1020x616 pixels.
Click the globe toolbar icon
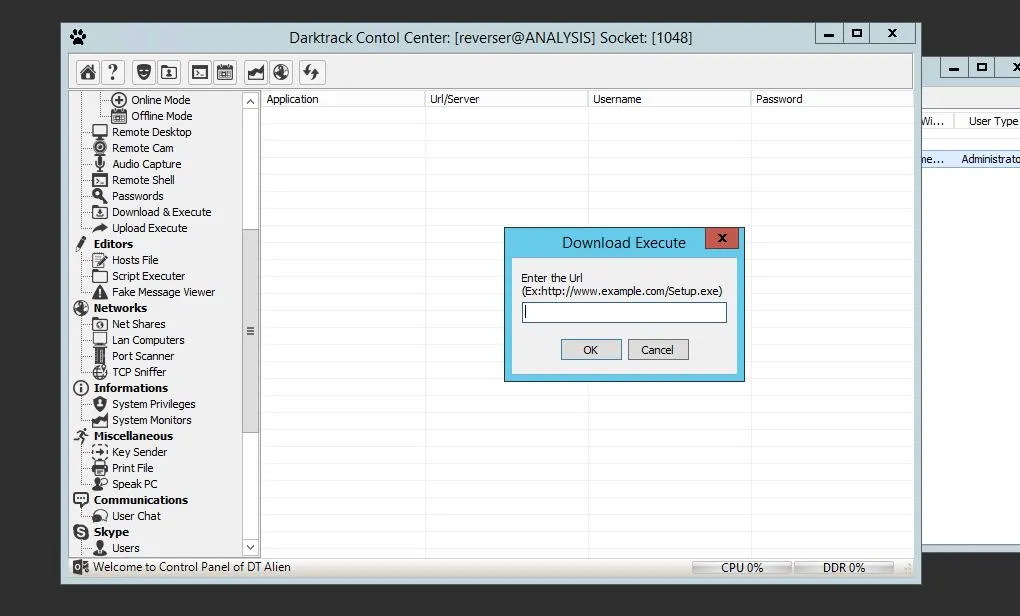tap(281, 72)
